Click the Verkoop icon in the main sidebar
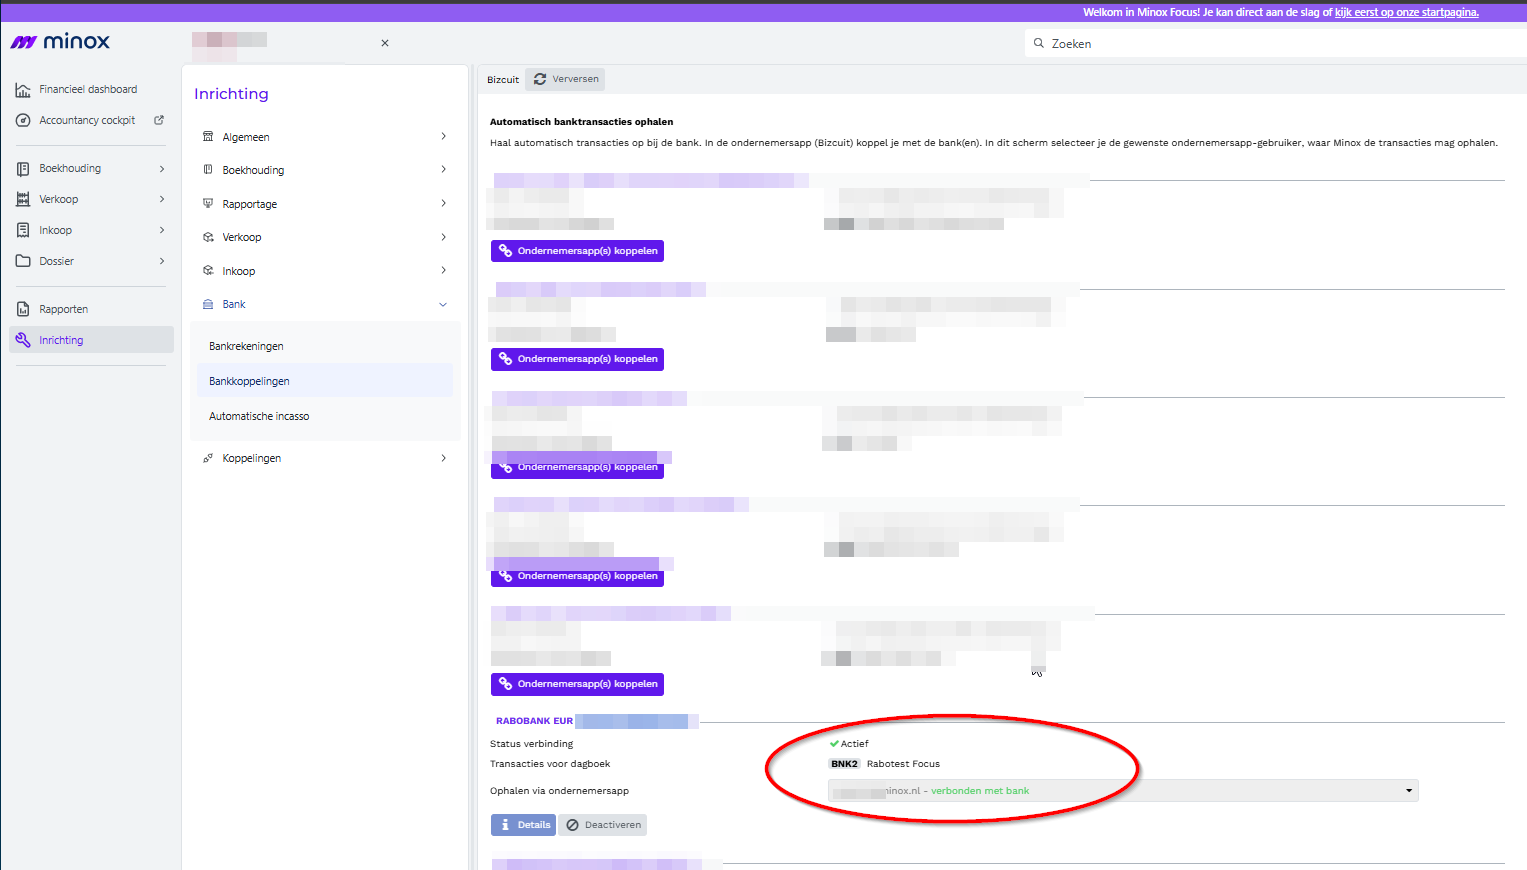 [23, 200]
